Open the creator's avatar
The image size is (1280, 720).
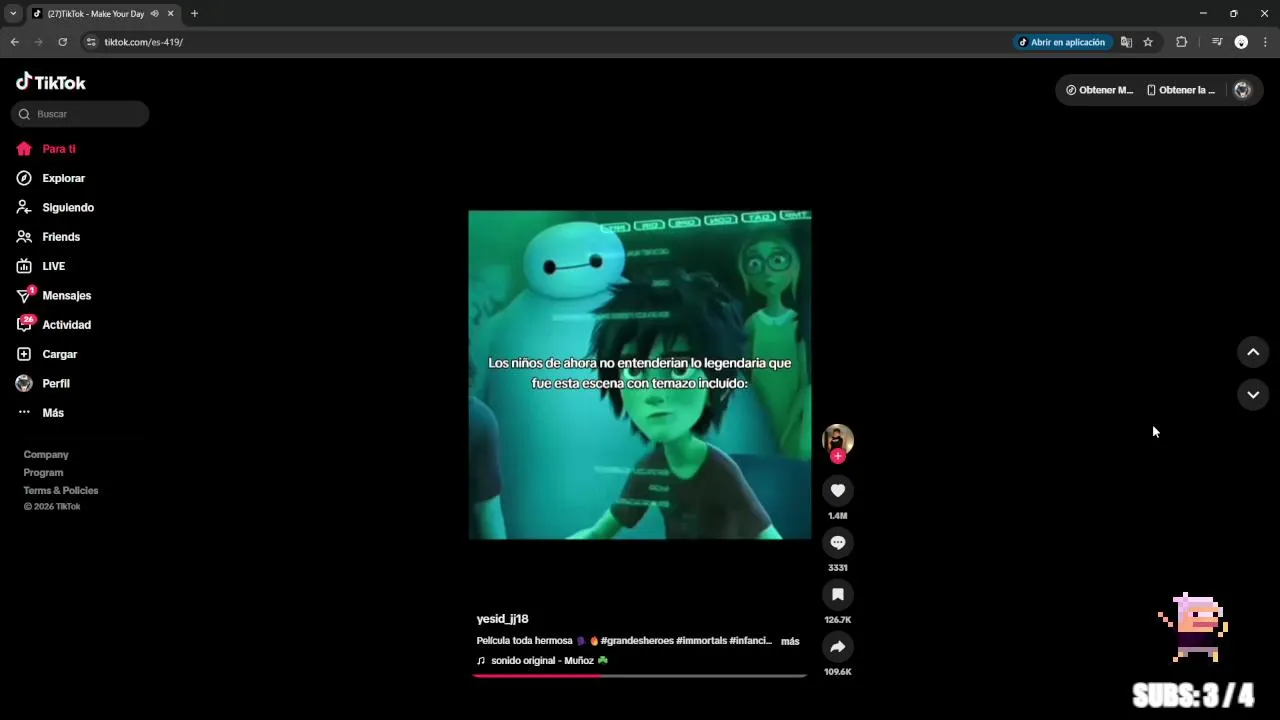[x=838, y=438]
